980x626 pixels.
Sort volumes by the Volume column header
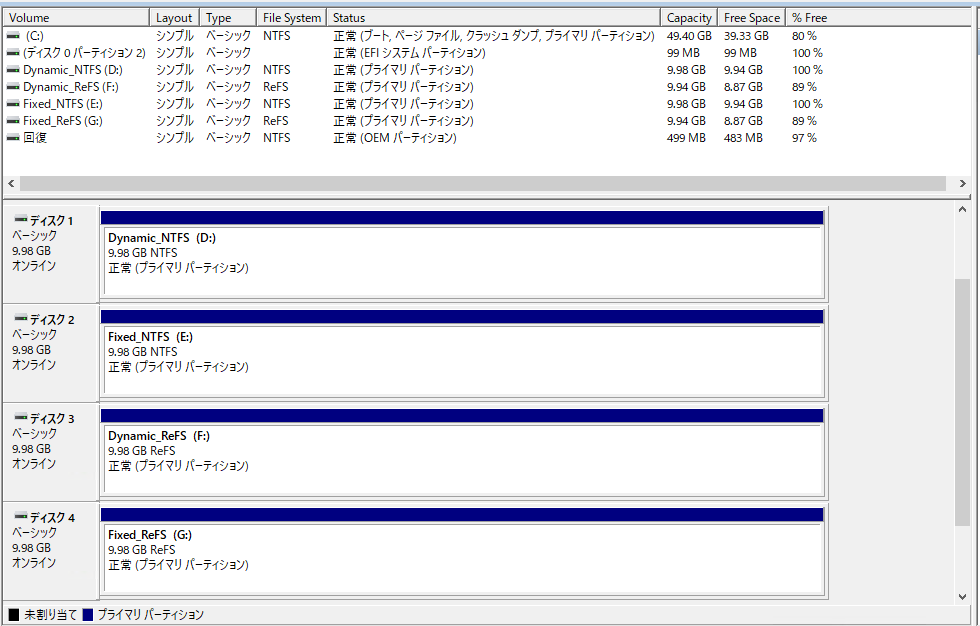tap(76, 17)
